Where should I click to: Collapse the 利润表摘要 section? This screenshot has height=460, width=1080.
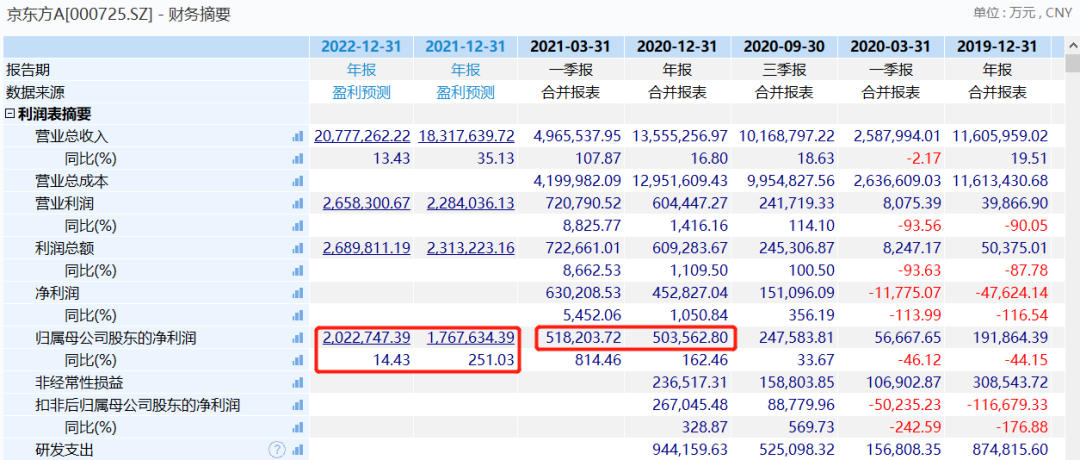pos(10,114)
